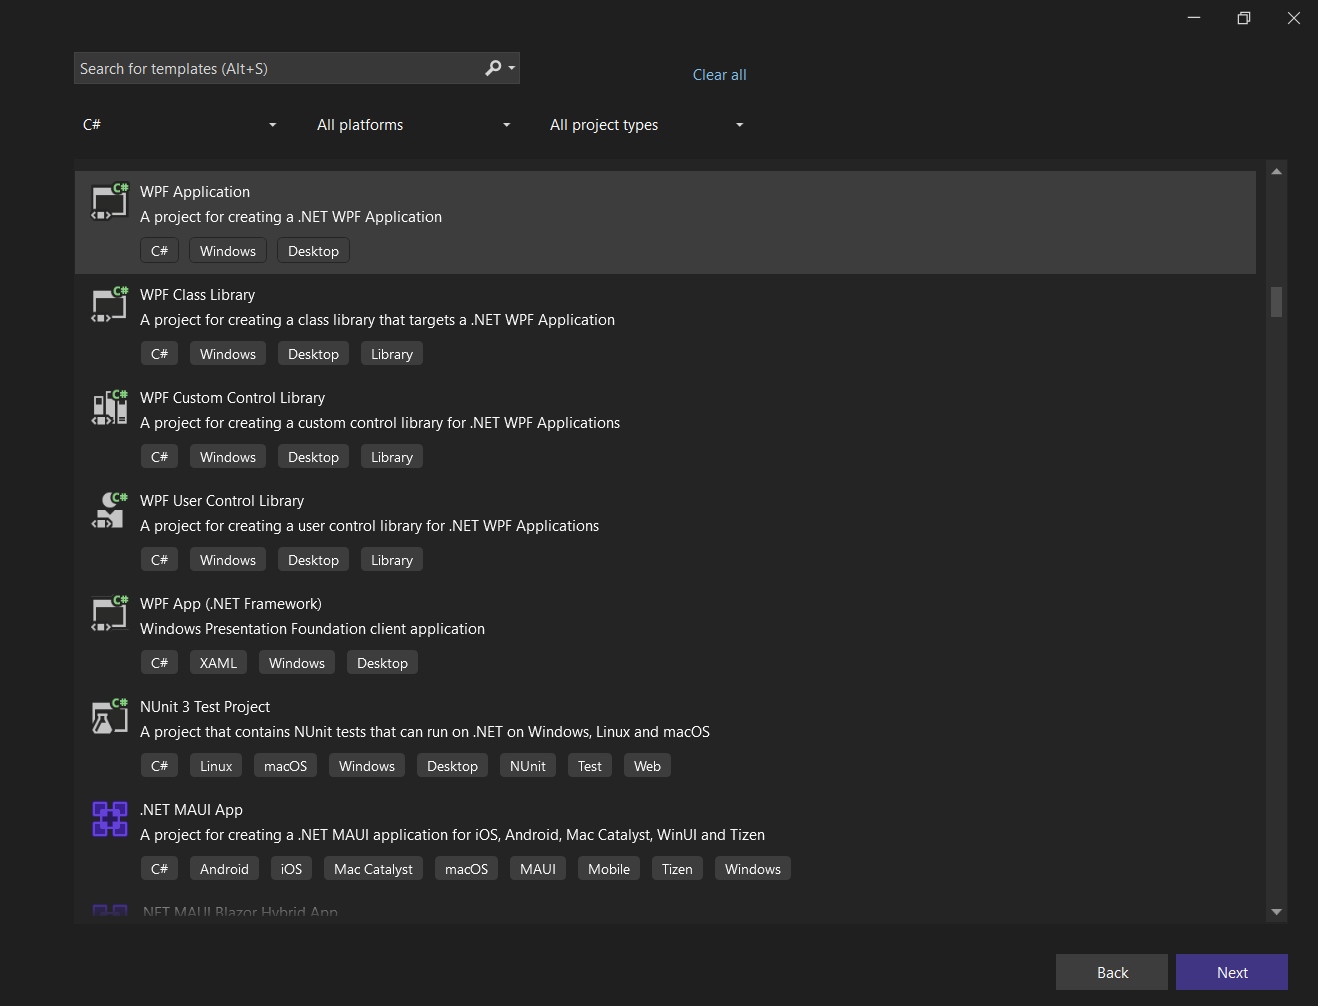Click the Linux tag under NUnit project
Image resolution: width=1318 pixels, height=1006 pixels.
tap(216, 766)
